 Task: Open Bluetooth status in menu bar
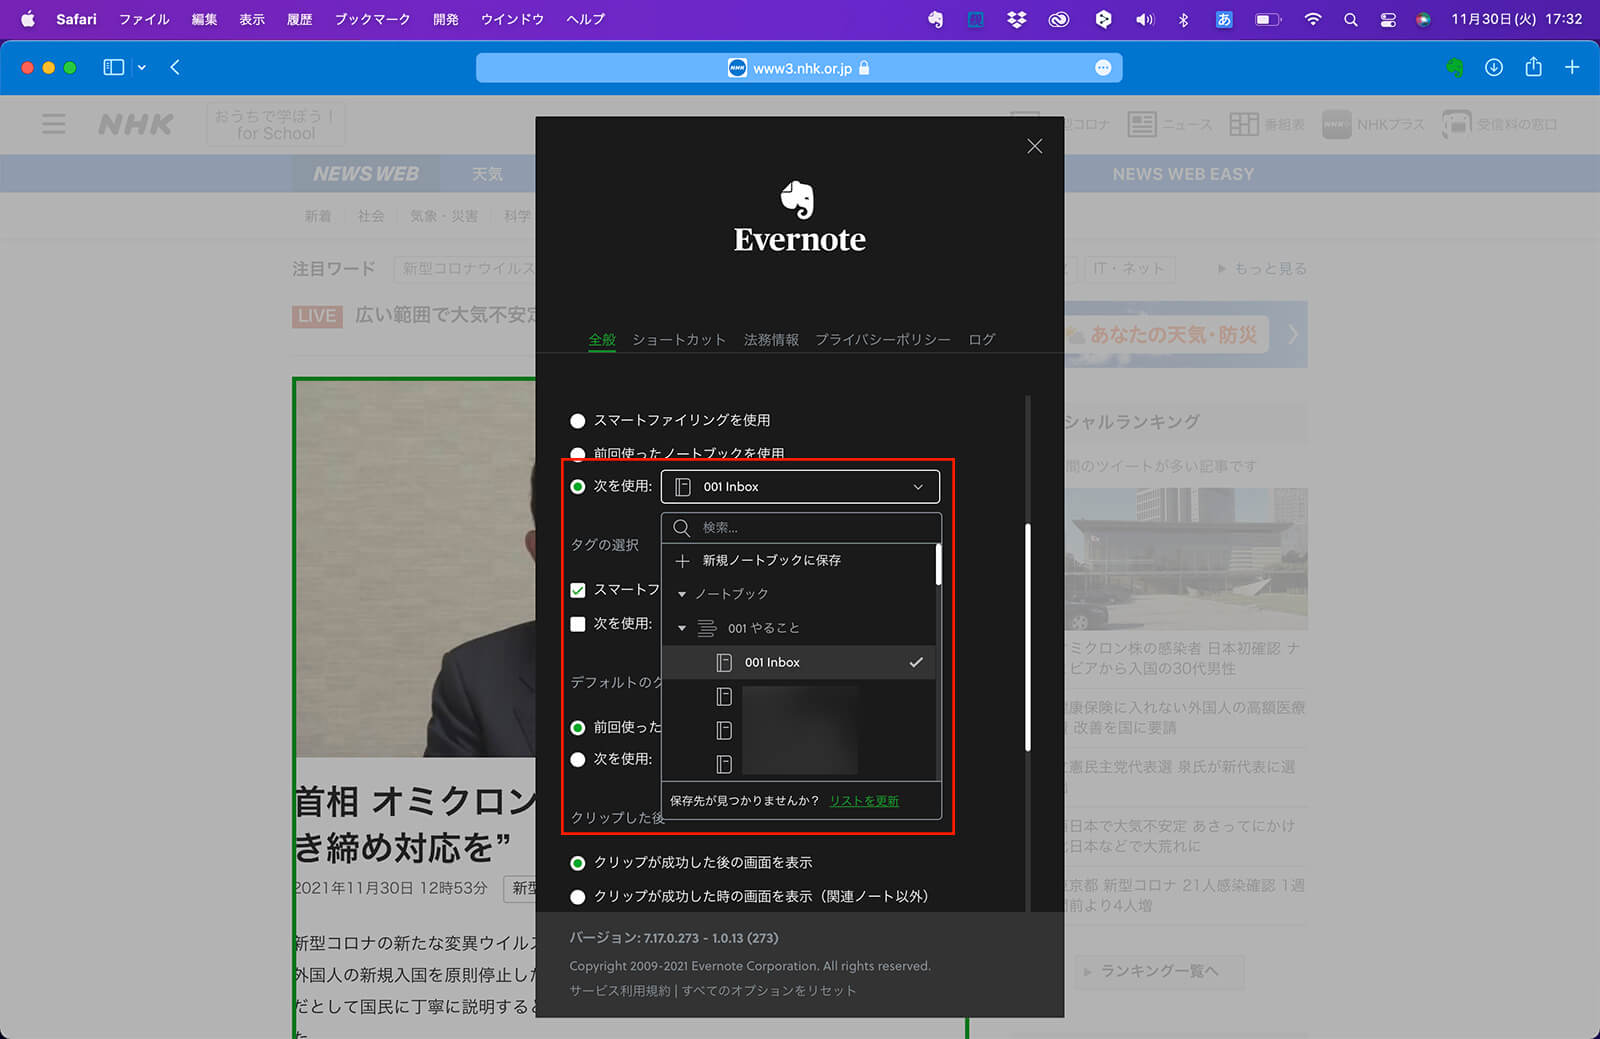(1184, 19)
